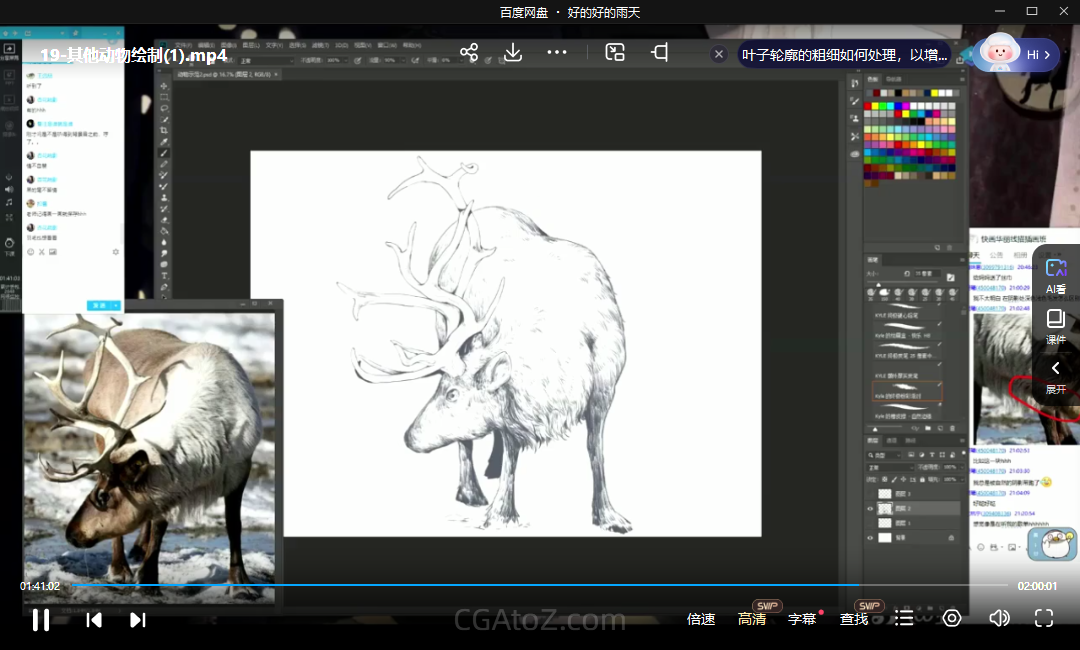Open the AI assistant Hi button
Screen dimensions: 1080x650
(x=1015, y=55)
